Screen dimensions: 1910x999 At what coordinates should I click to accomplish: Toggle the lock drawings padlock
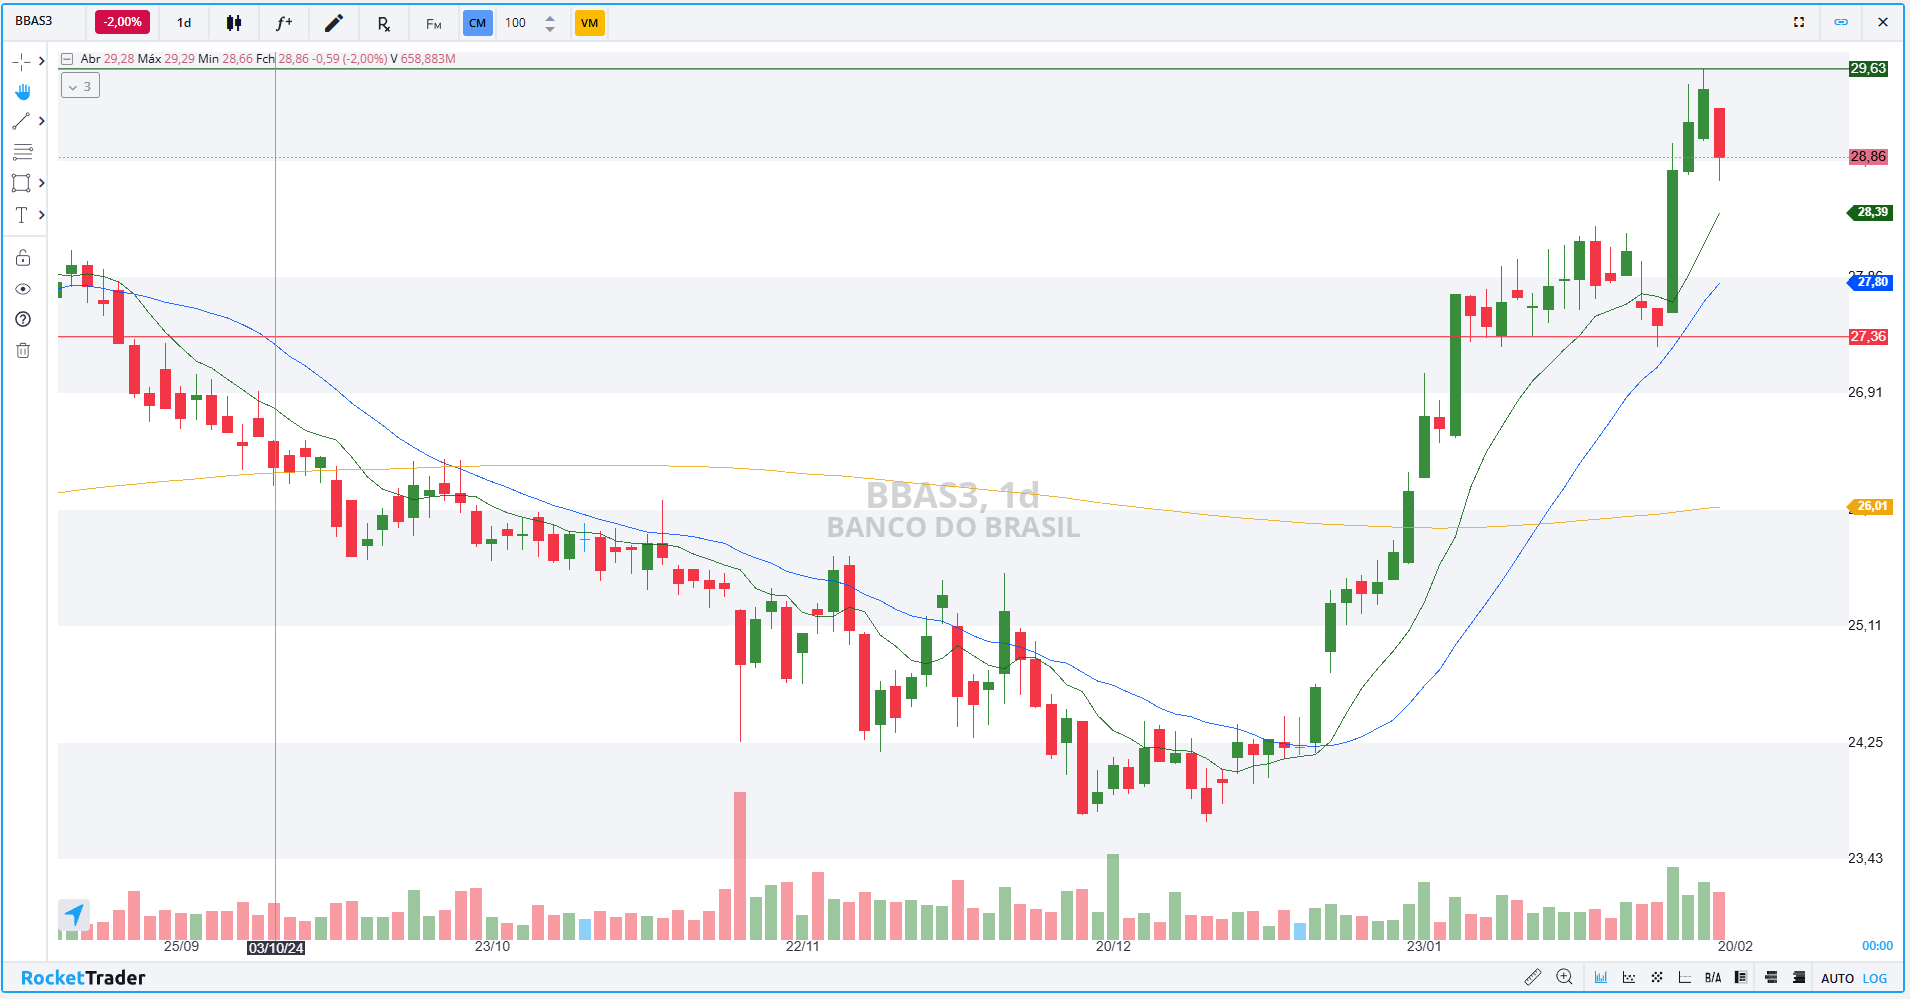point(23,258)
